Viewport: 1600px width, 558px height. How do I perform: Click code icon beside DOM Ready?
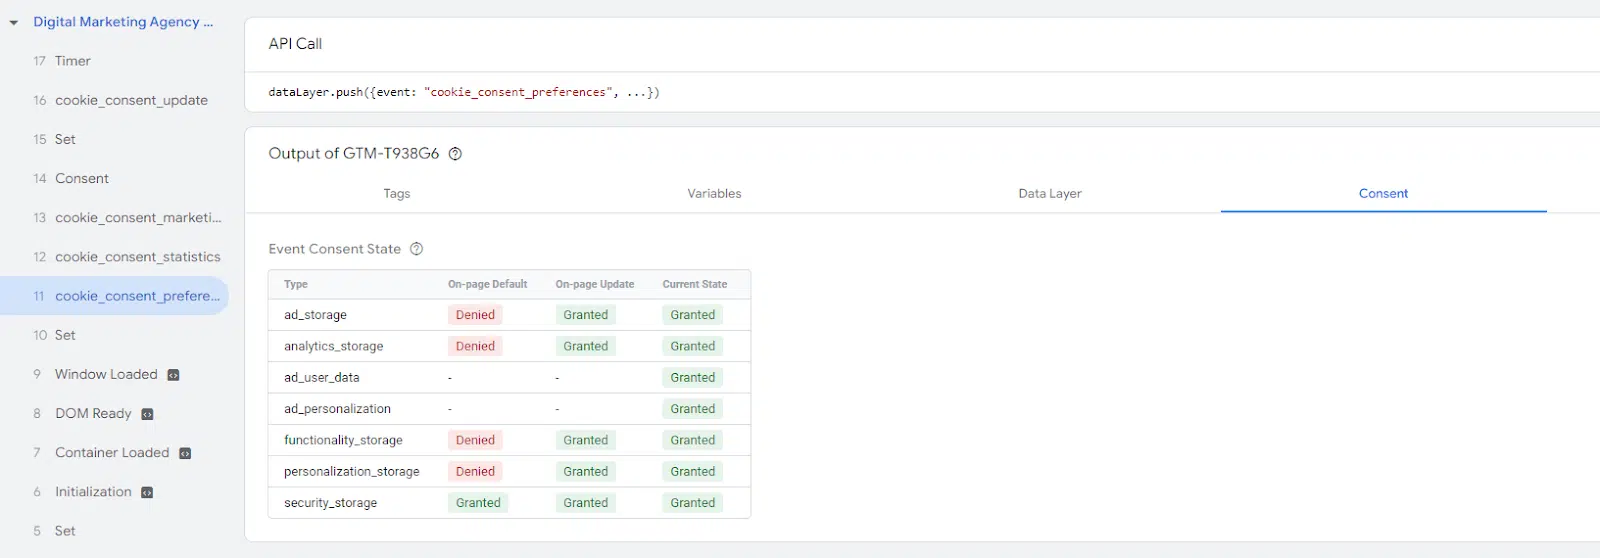147,414
